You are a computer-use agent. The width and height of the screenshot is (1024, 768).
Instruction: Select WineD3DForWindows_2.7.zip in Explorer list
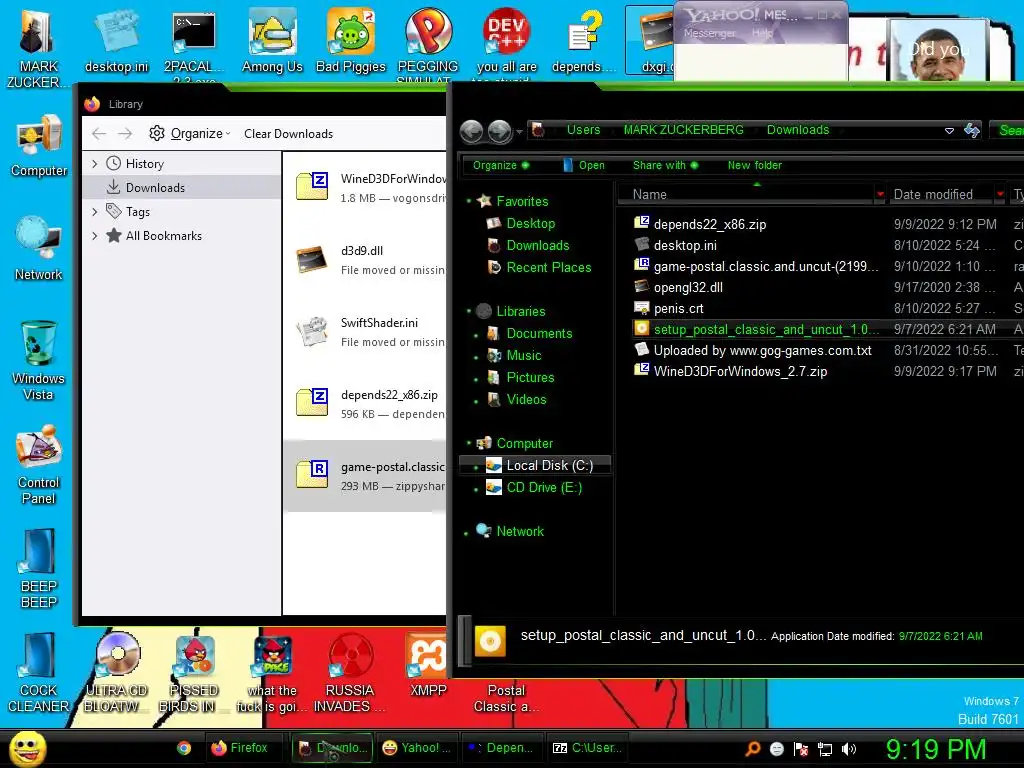point(740,372)
